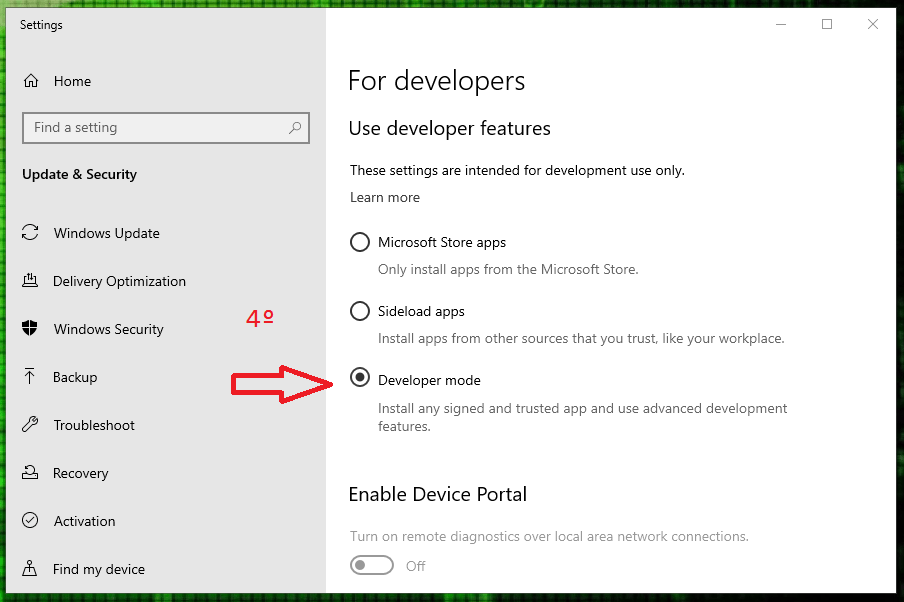Select the Troubleshoot wrench icon

click(31, 425)
